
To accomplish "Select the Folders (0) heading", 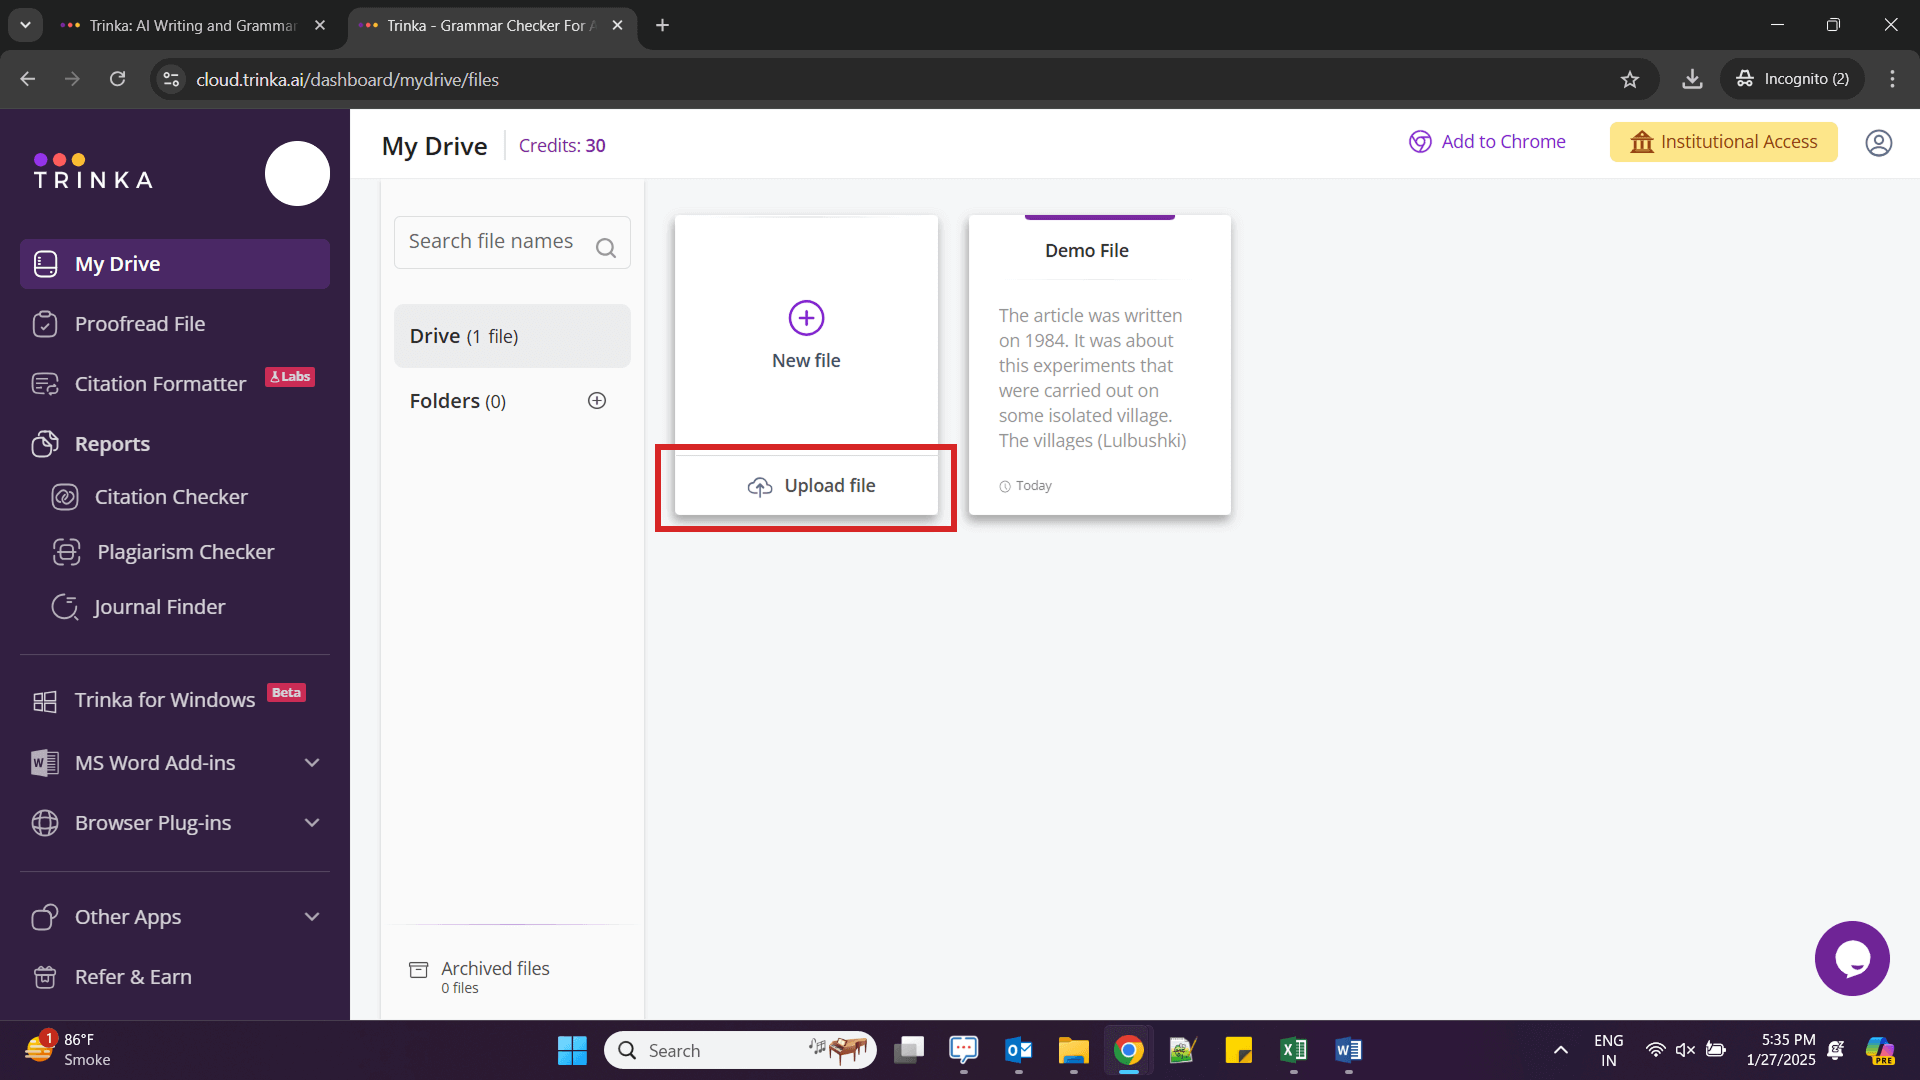I will click(458, 401).
